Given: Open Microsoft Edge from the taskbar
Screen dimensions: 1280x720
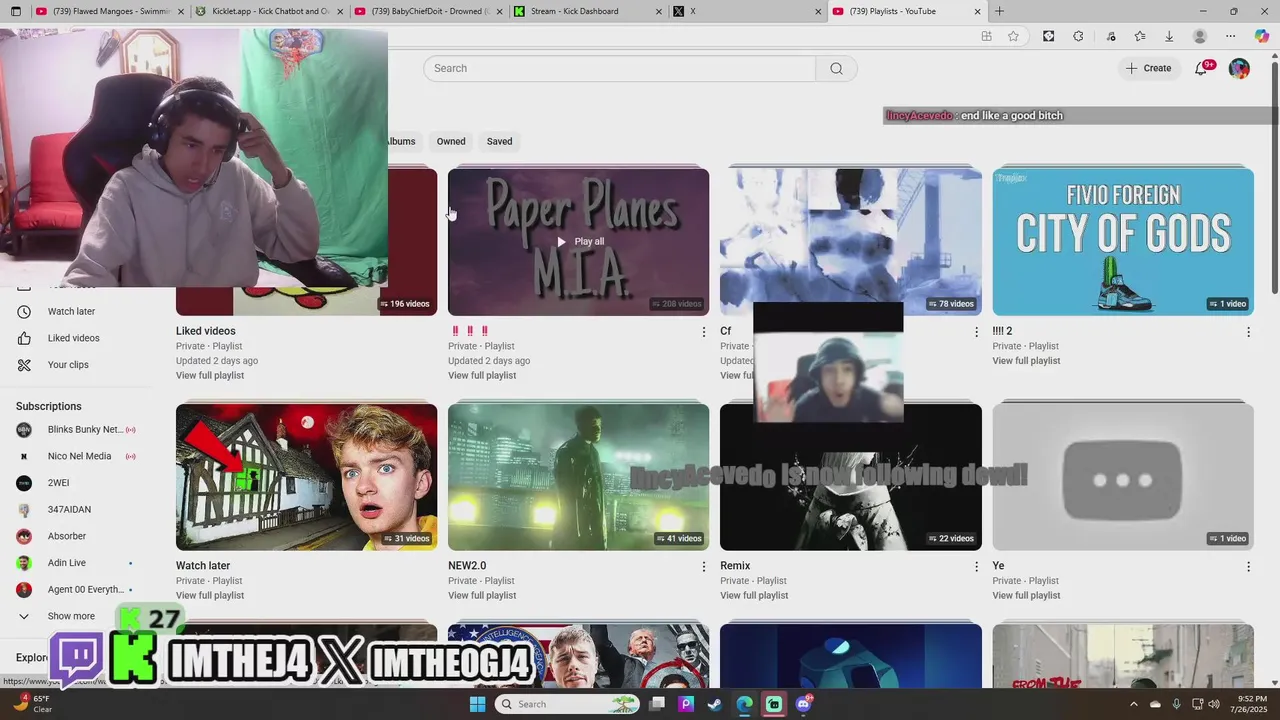Looking at the screenshot, I should point(744,704).
